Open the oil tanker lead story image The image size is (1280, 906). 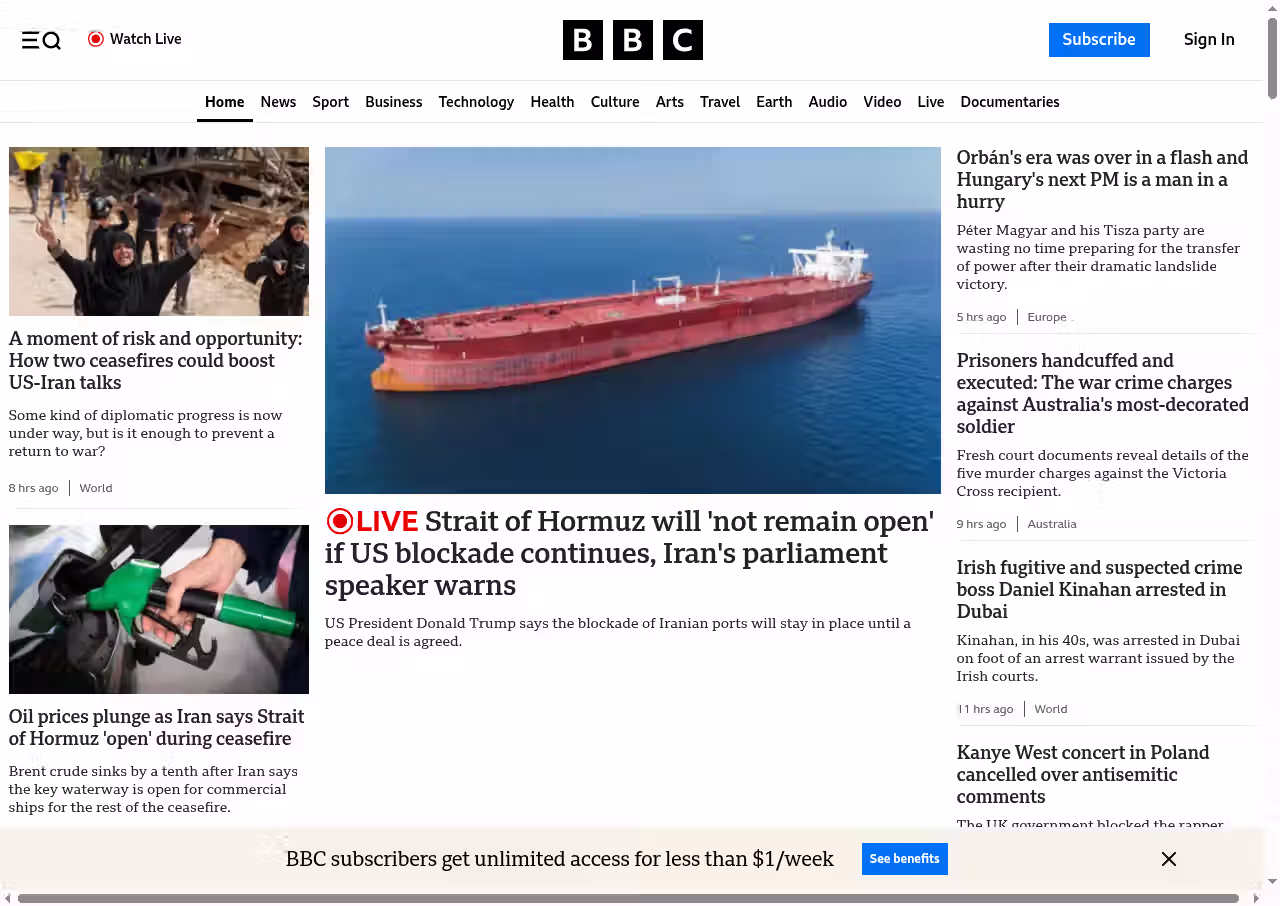coord(632,320)
